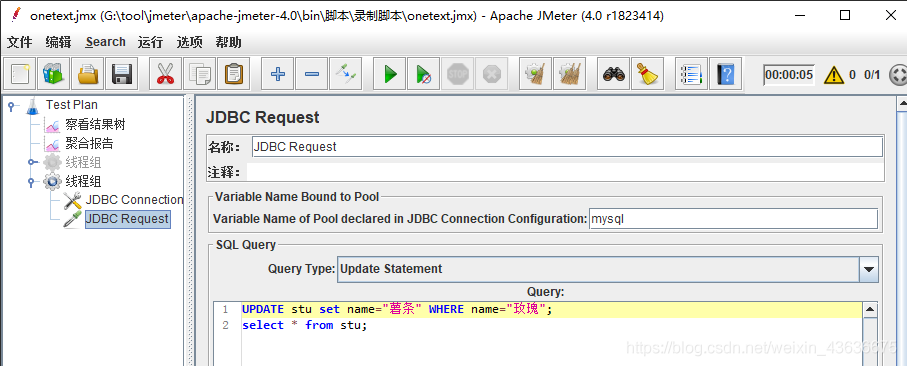This screenshot has width=907, height=366.
Task: Open the 选项 menu
Action: coord(189,42)
